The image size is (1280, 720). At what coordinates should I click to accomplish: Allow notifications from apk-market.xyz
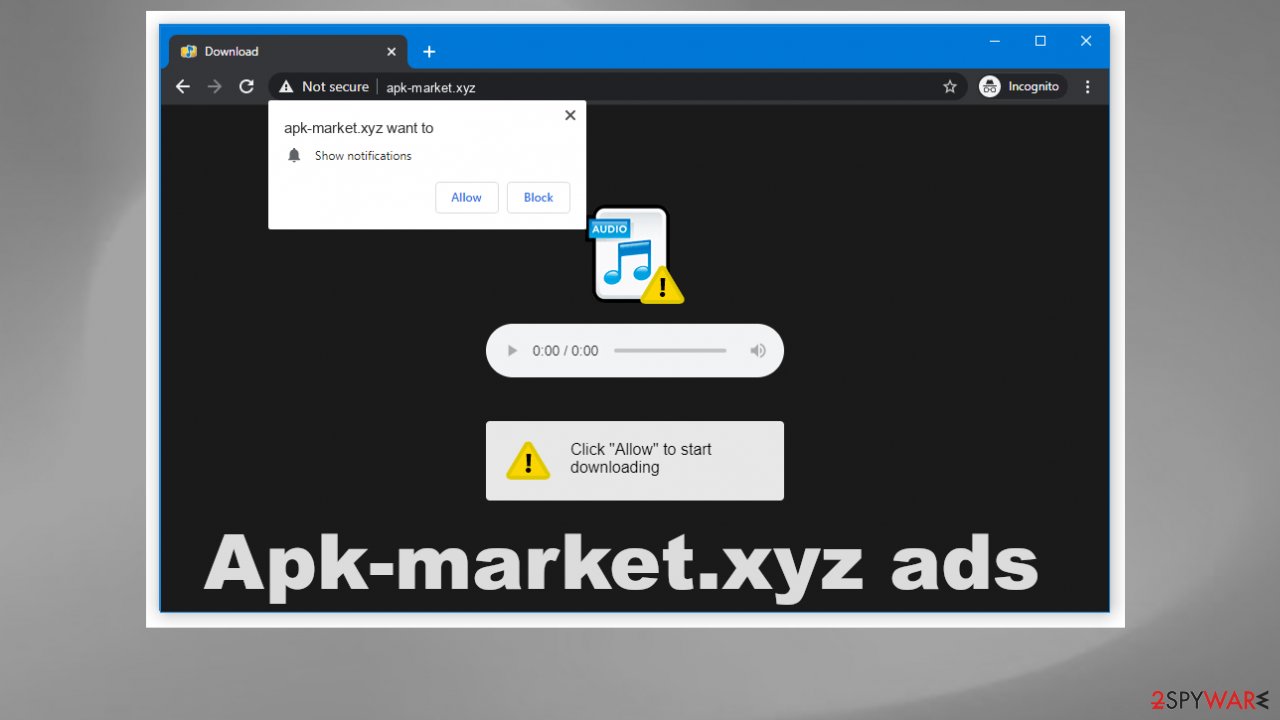coord(466,197)
